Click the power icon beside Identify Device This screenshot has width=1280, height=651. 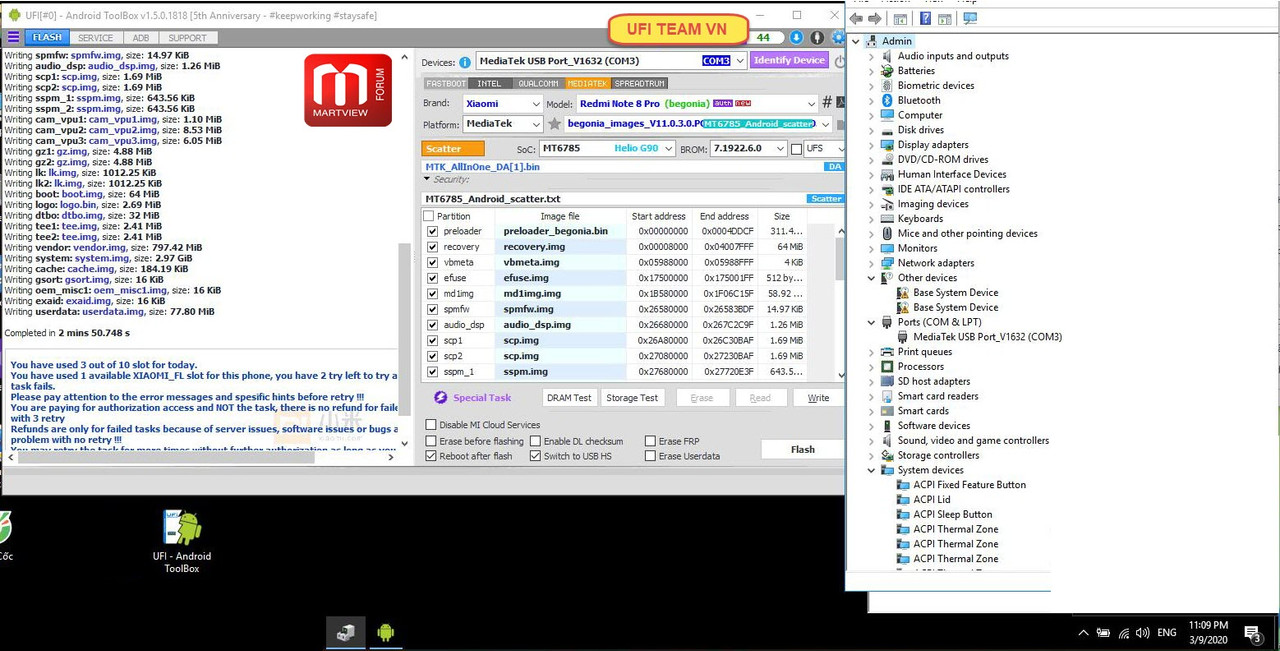tap(839, 61)
